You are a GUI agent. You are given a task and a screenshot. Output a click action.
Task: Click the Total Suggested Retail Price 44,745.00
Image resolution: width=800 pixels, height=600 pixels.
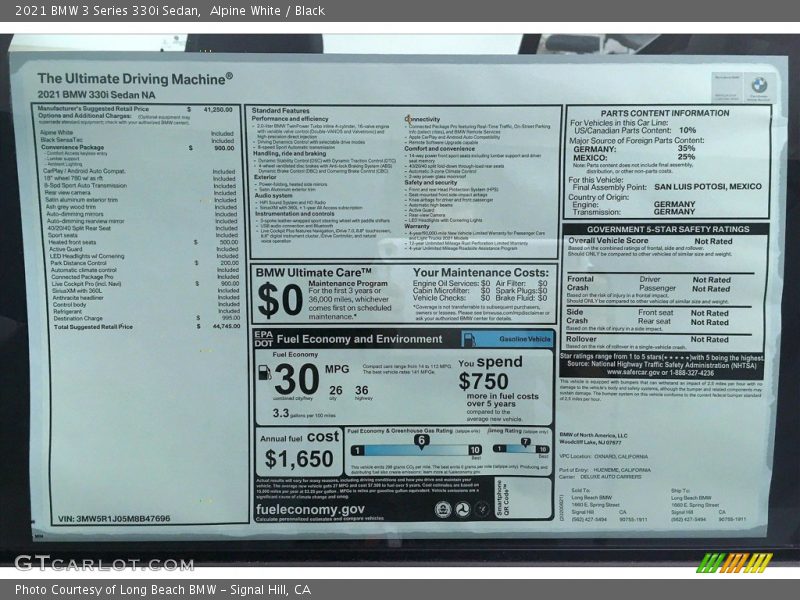(x=226, y=326)
